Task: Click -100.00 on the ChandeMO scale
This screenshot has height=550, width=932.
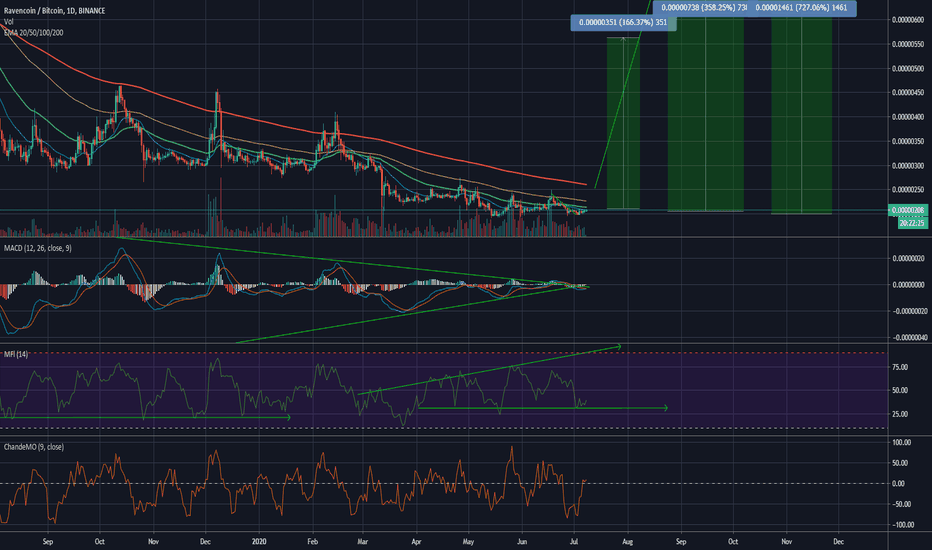Action: (902, 525)
